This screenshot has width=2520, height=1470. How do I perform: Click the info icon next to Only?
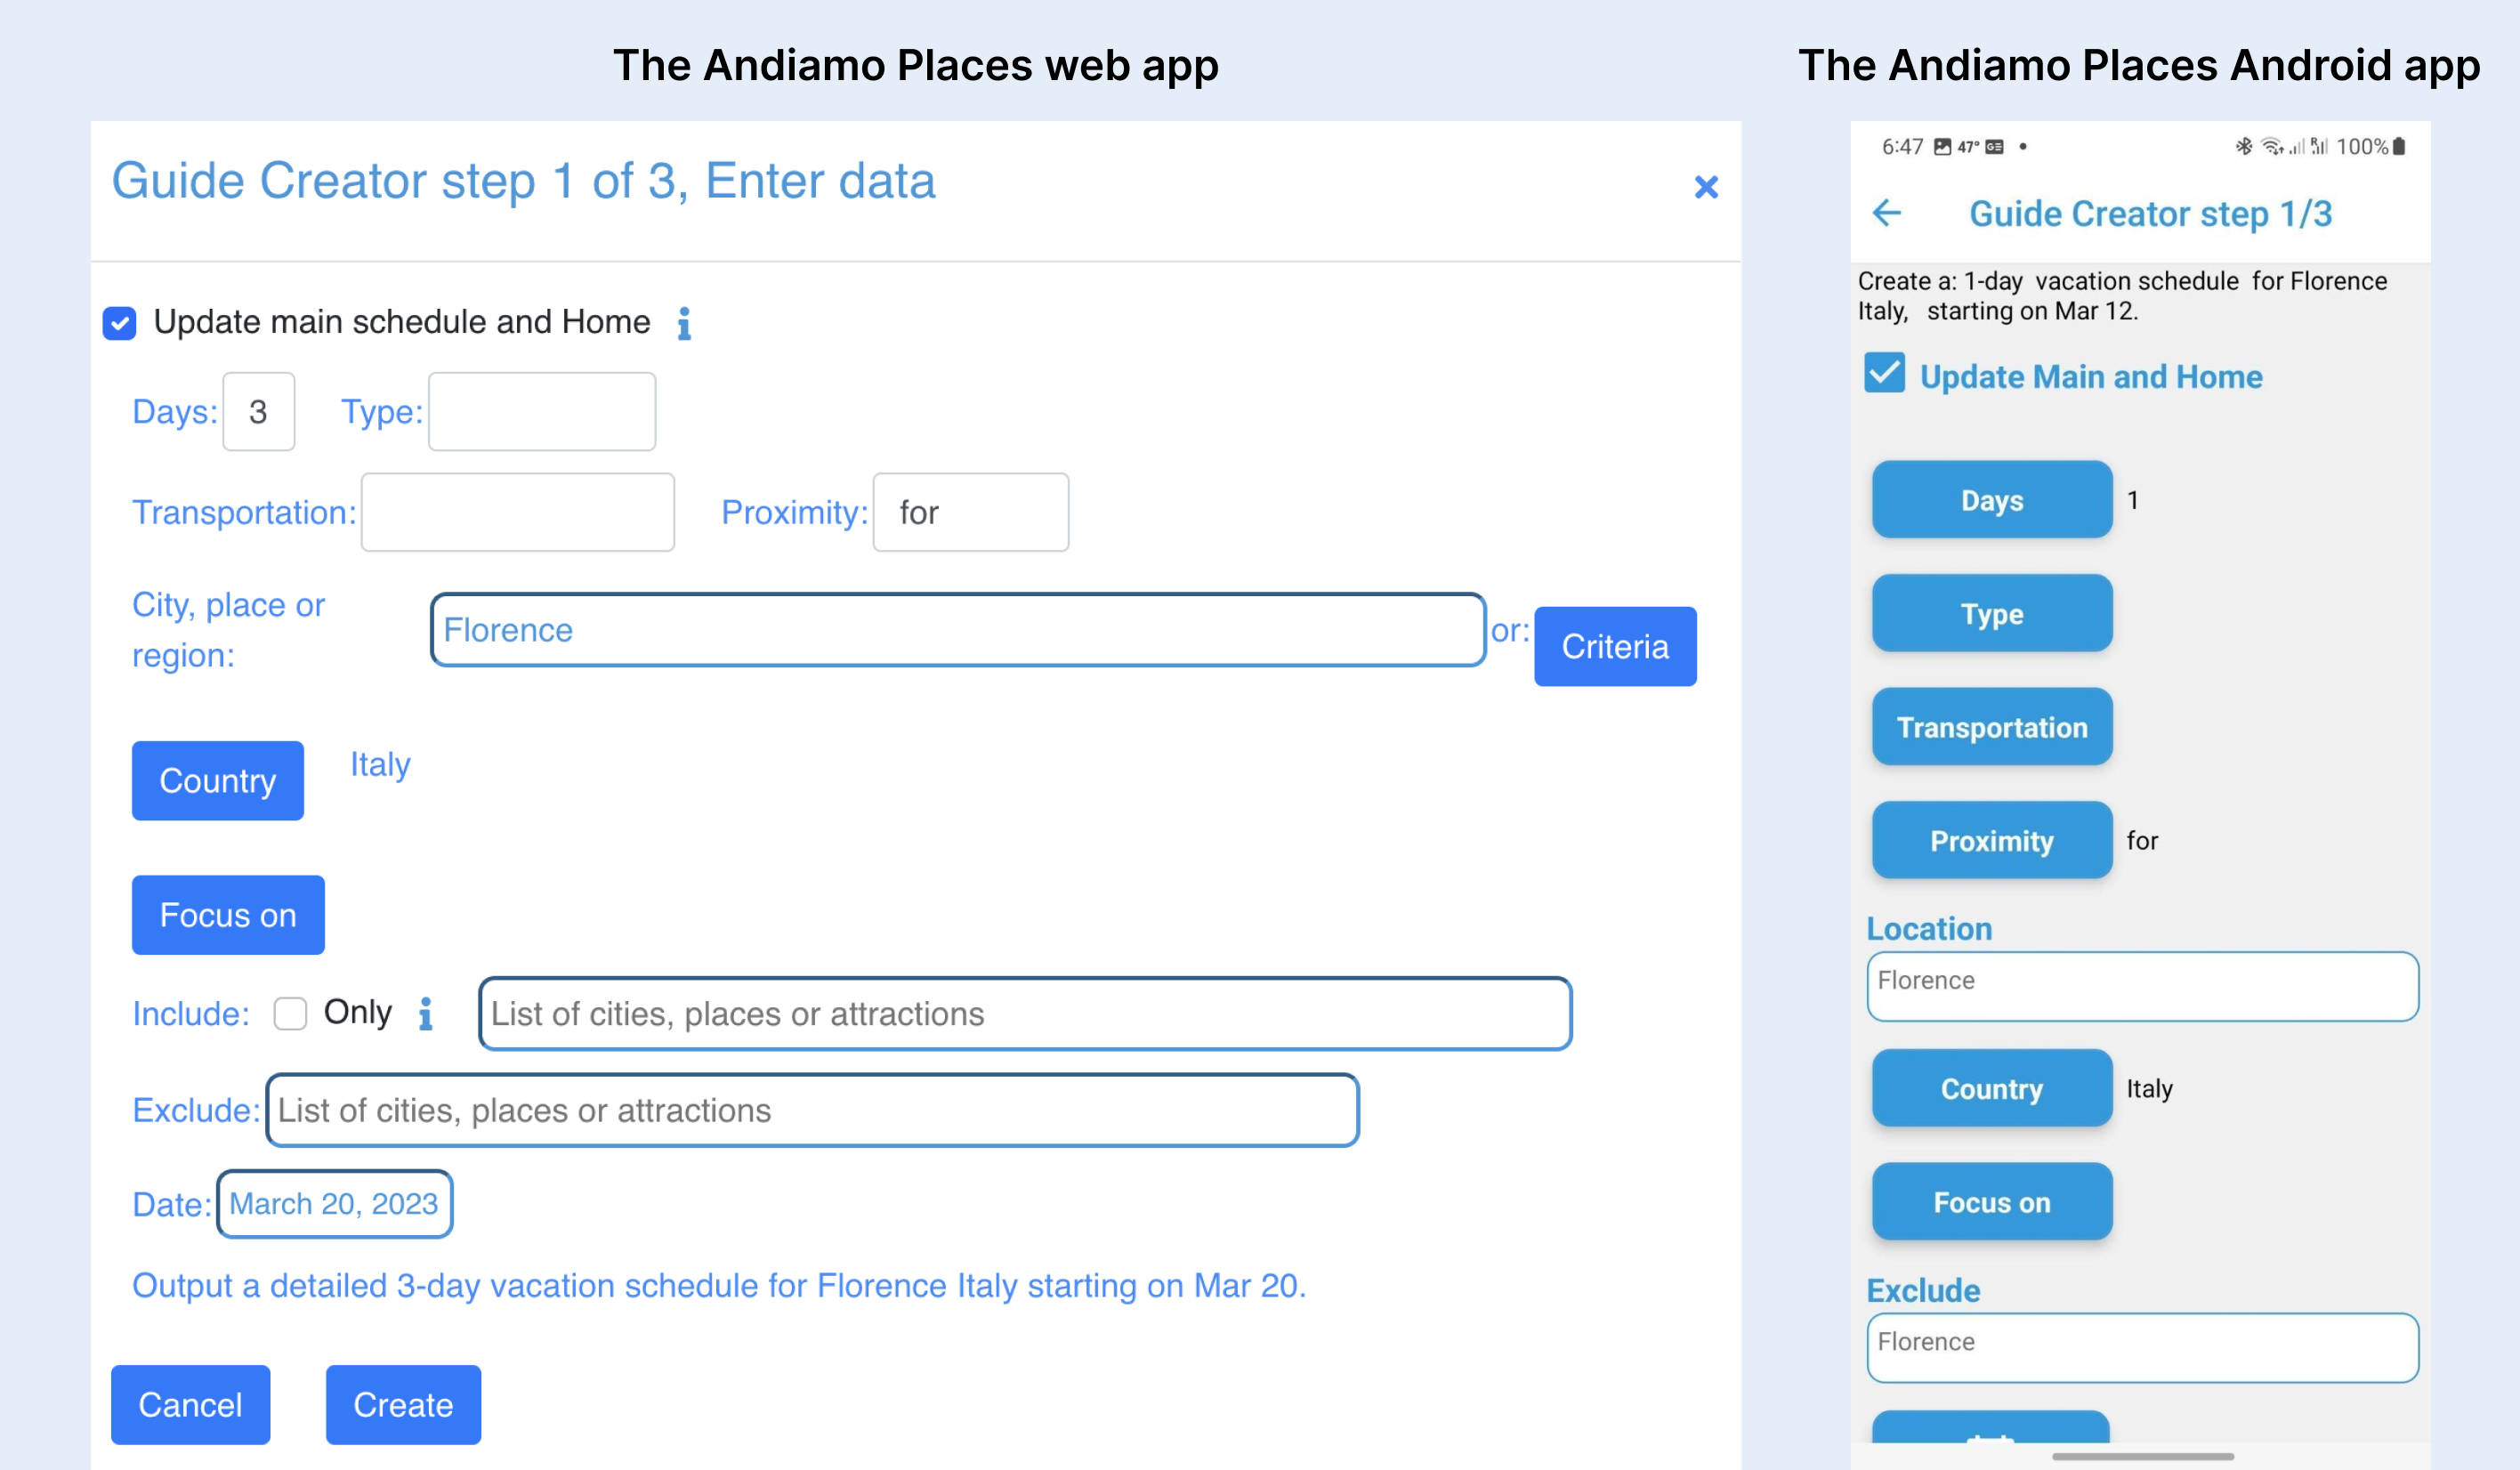tap(426, 1013)
